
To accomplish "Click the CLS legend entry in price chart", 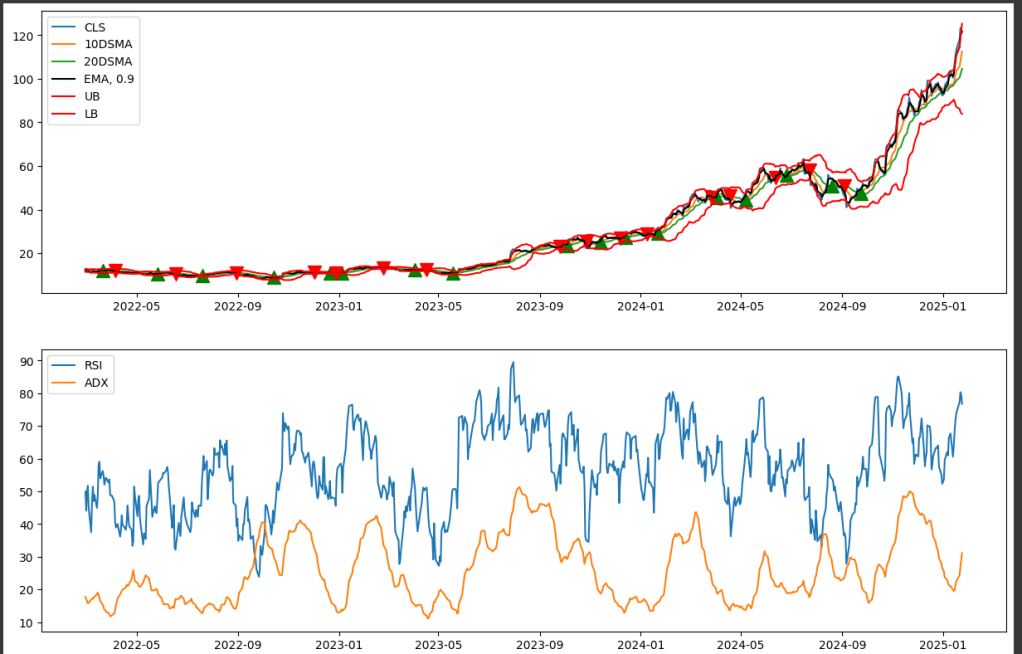I will (96, 27).
